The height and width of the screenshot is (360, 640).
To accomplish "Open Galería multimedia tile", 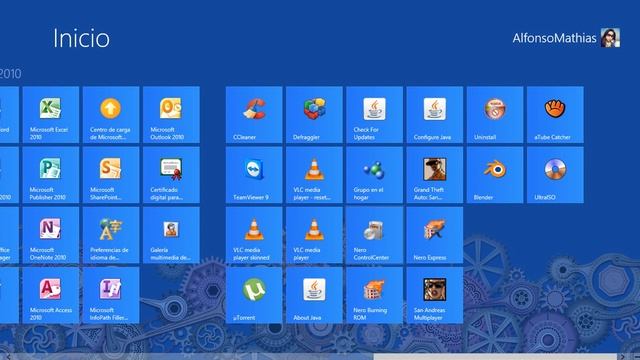I will coord(171,235).
